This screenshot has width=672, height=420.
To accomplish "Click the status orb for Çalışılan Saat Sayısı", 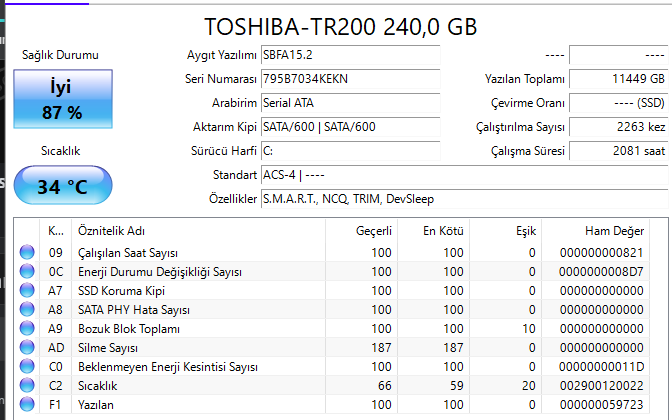I will [27, 253].
